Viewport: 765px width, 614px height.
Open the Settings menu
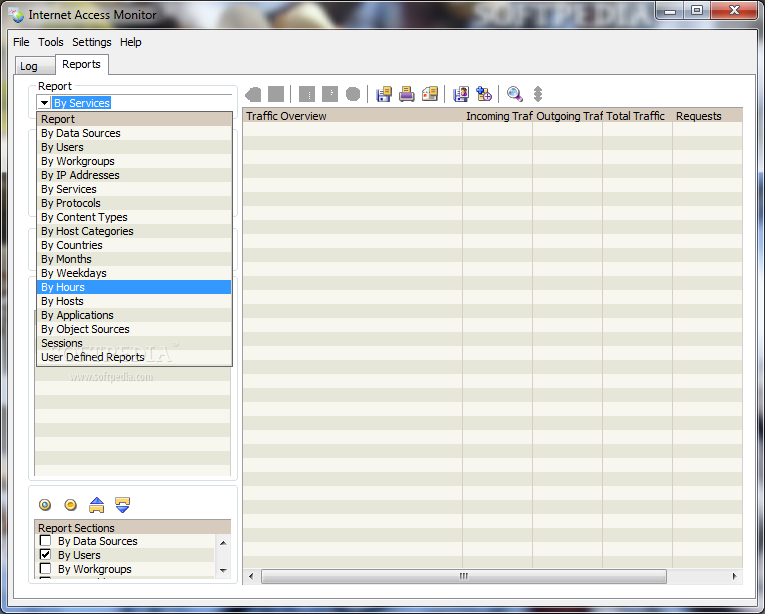[x=92, y=42]
